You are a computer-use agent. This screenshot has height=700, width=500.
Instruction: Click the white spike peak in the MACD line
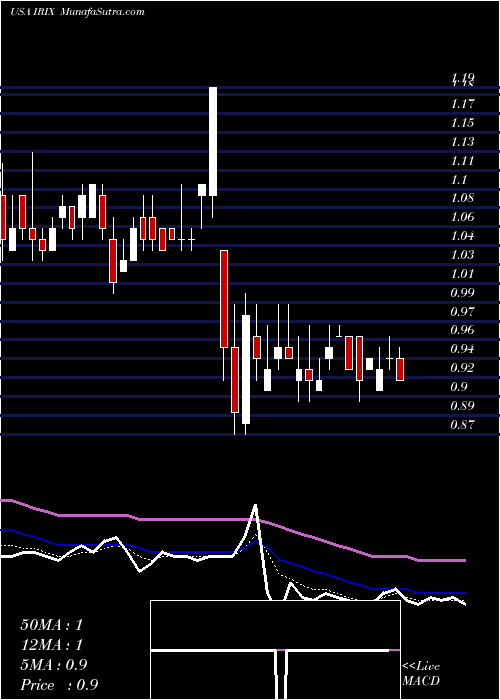[x=255, y=507]
